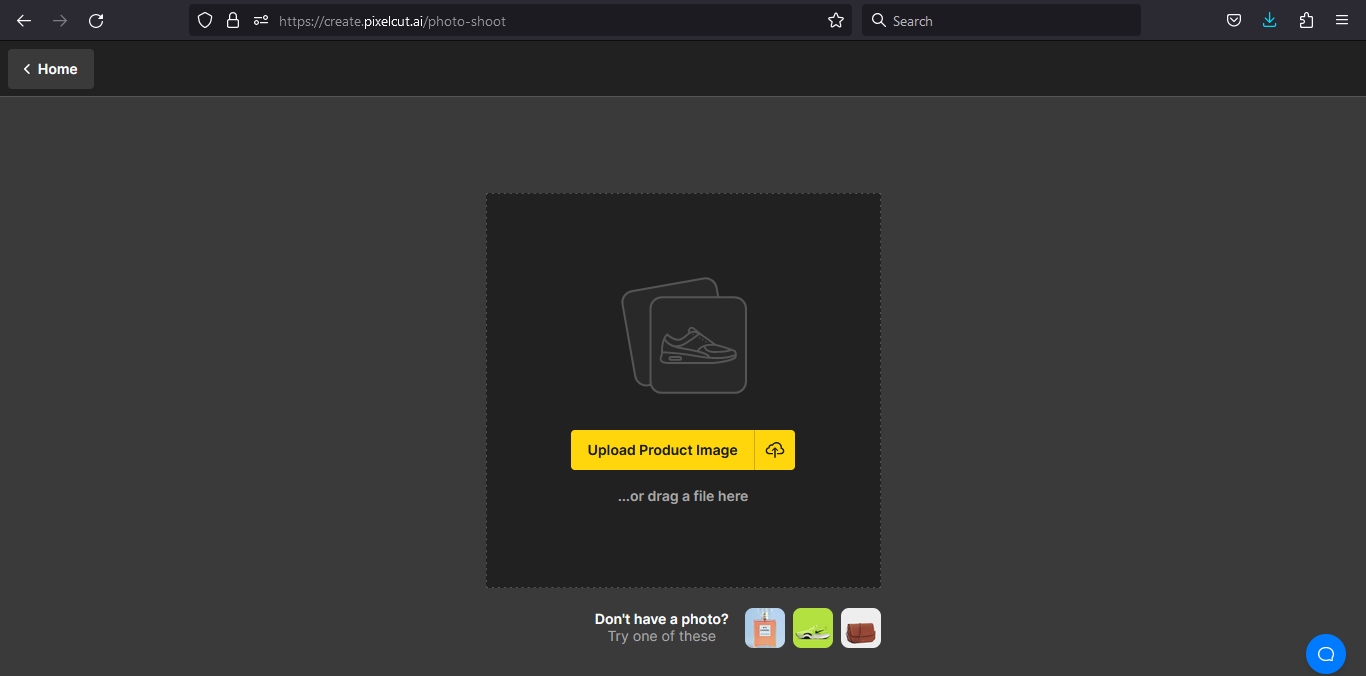1366x676 pixels.
Task: Navigate back using the Home button
Action: tap(50, 68)
